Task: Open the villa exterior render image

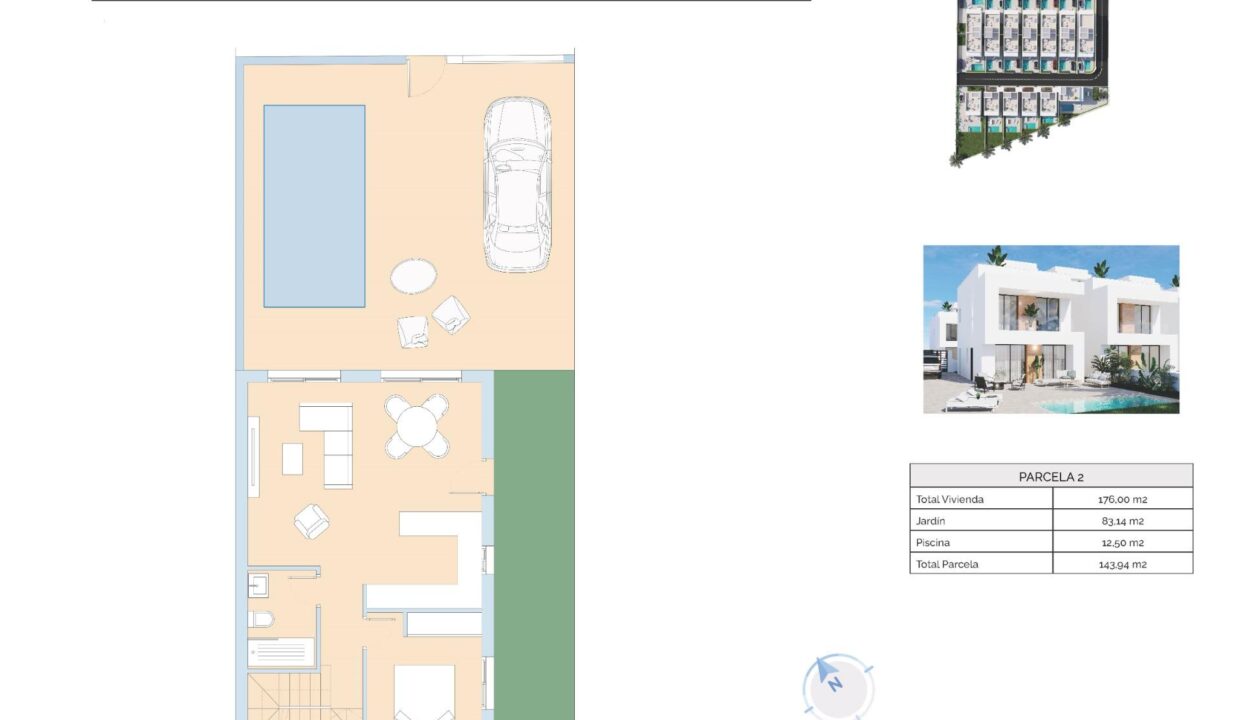Action: 1051,329
